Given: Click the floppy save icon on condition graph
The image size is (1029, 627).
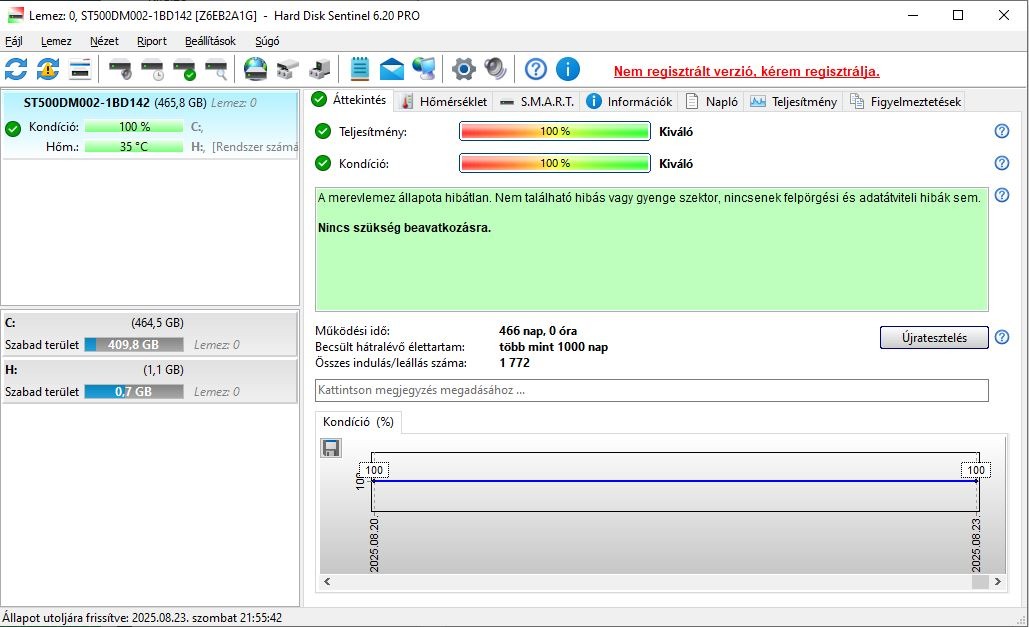Looking at the screenshot, I should pyautogui.click(x=331, y=448).
